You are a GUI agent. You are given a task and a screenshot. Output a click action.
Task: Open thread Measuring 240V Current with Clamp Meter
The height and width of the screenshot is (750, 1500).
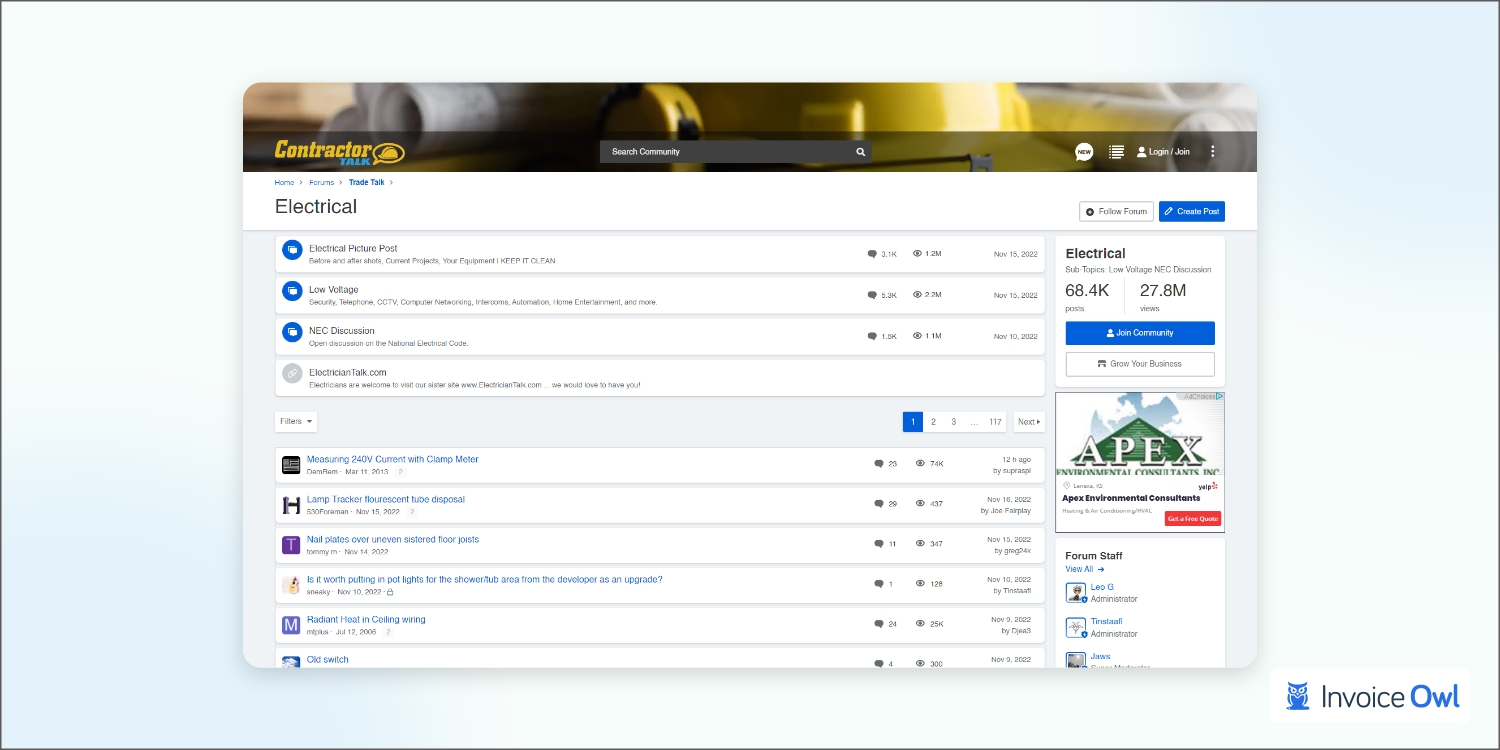click(x=392, y=460)
